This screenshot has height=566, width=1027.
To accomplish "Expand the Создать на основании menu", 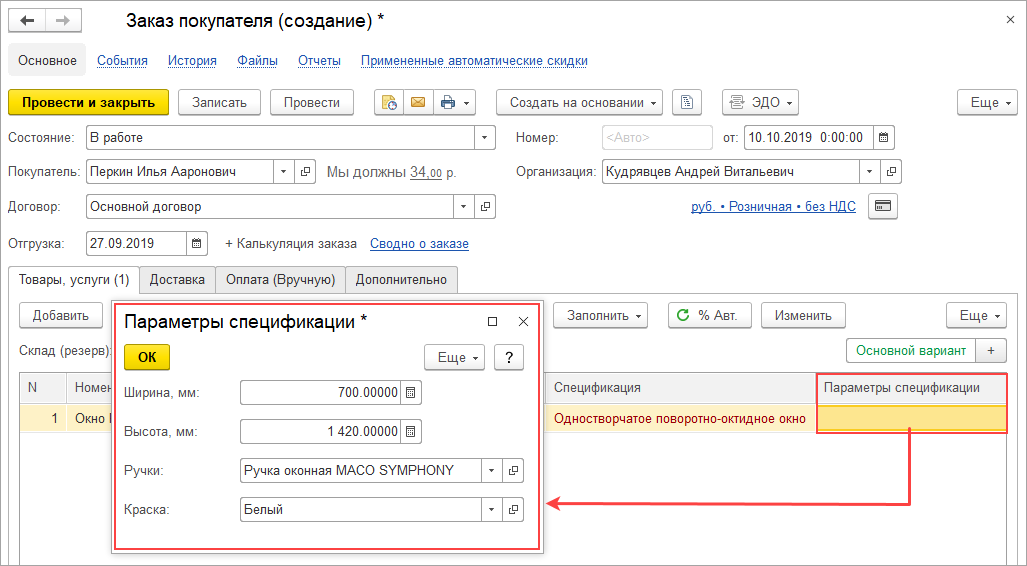I will pyautogui.click(x=585, y=102).
